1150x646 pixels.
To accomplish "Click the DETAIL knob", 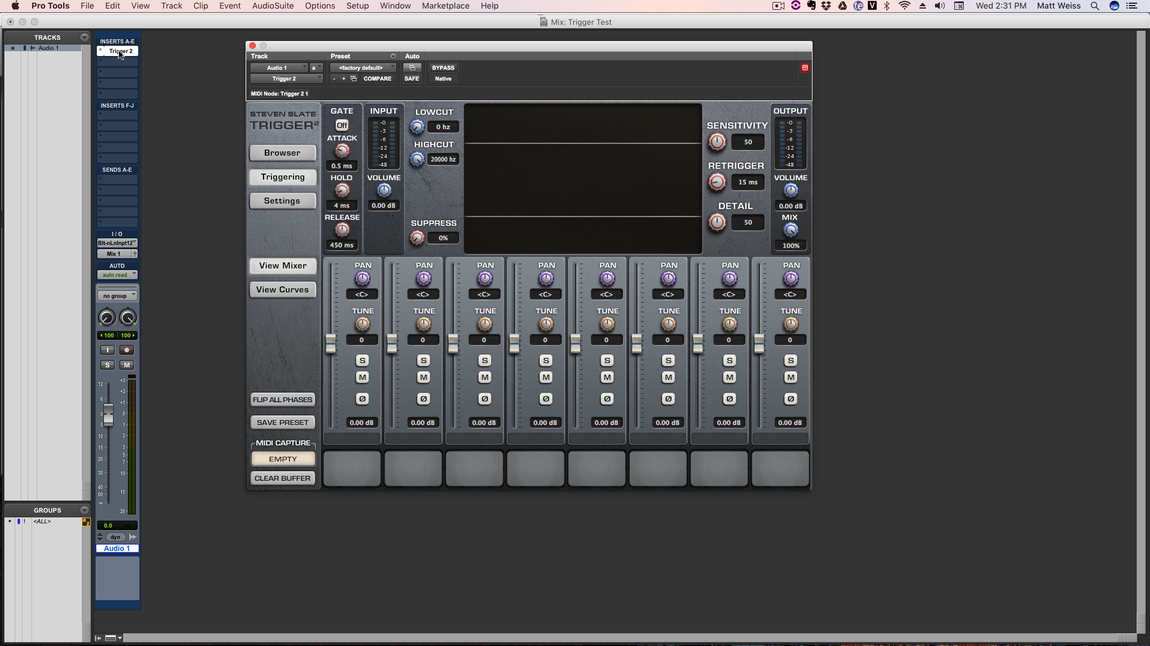I will pyautogui.click(x=717, y=222).
